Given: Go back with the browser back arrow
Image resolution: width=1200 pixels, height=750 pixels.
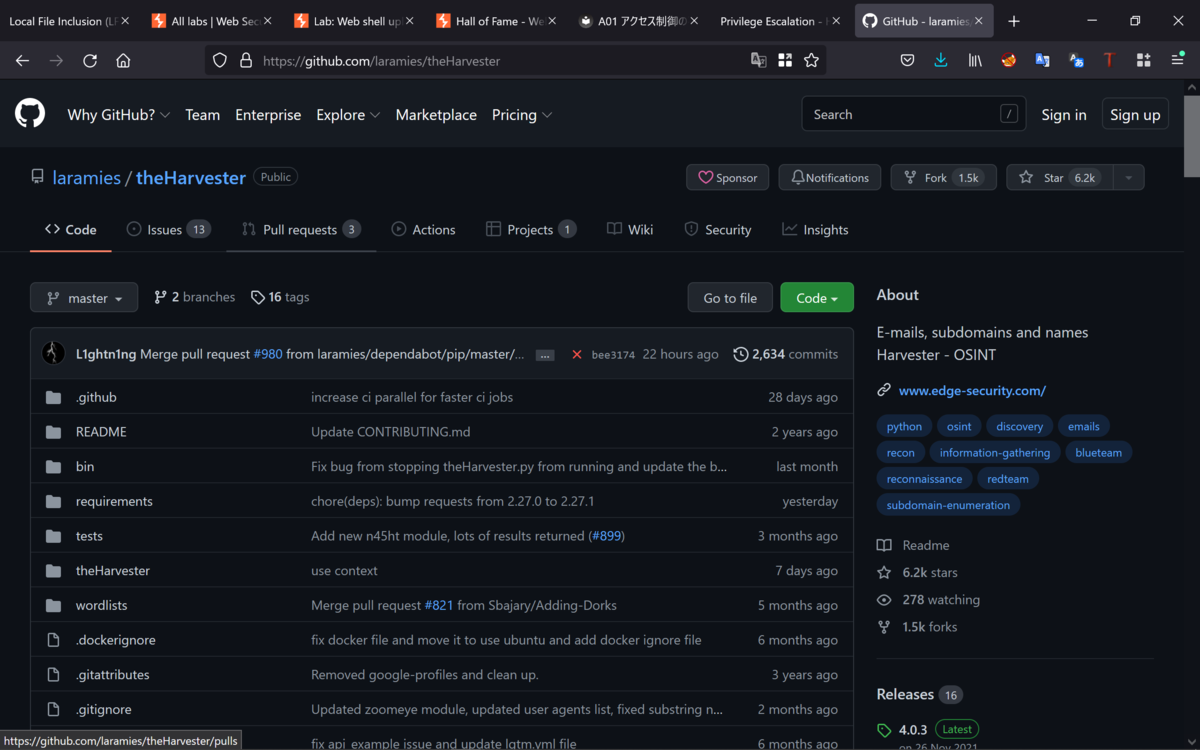Looking at the screenshot, I should 22,61.
